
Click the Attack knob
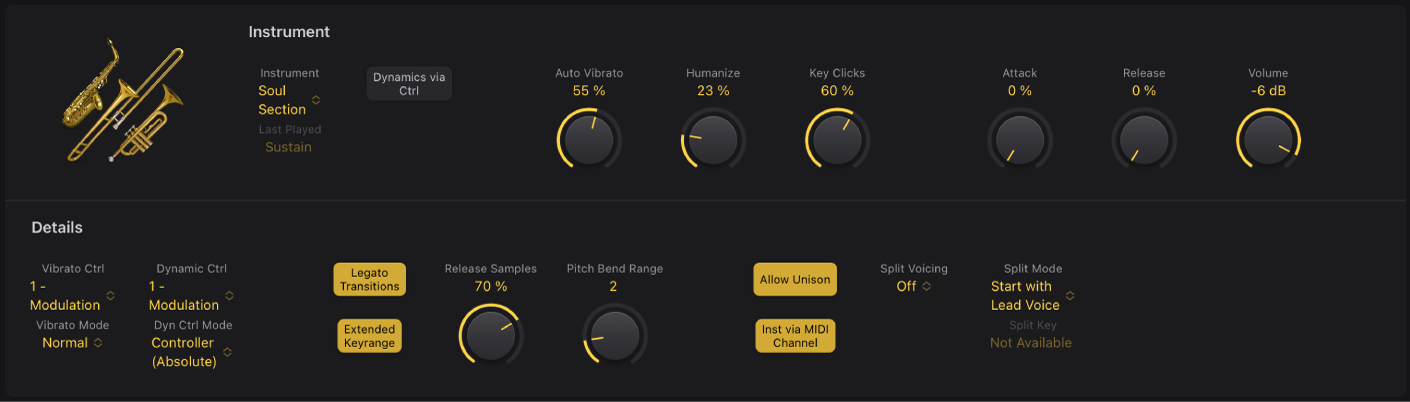click(x=1019, y=138)
